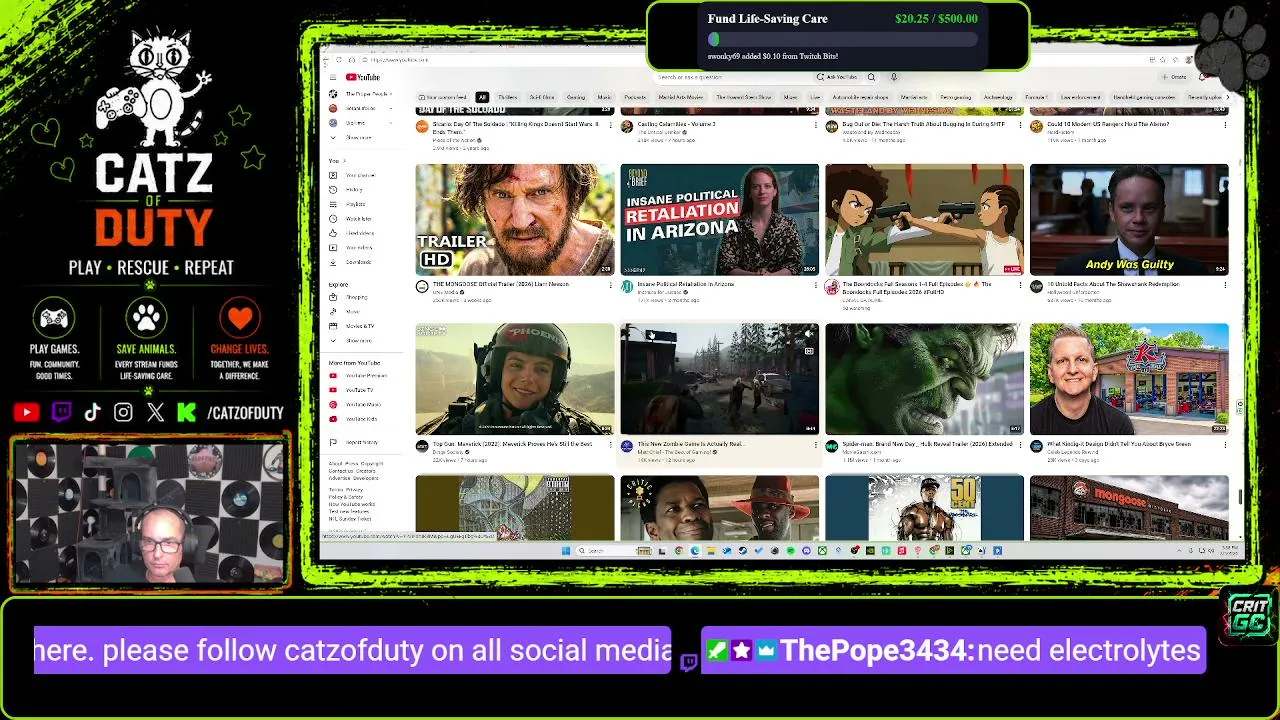This screenshot has width=1280, height=720.
Task: Start voice search with the microphone icon
Action: pos(893,77)
